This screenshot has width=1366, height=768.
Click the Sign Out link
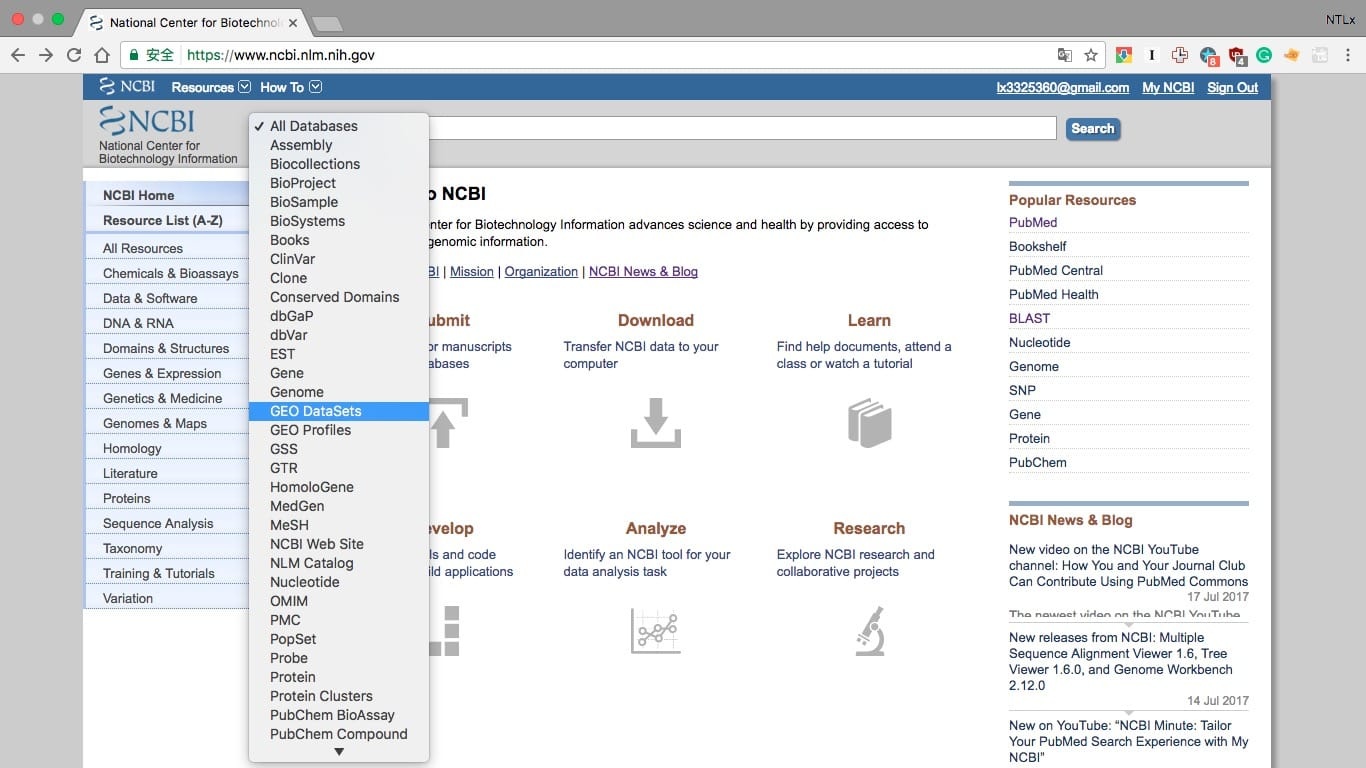(x=1233, y=88)
